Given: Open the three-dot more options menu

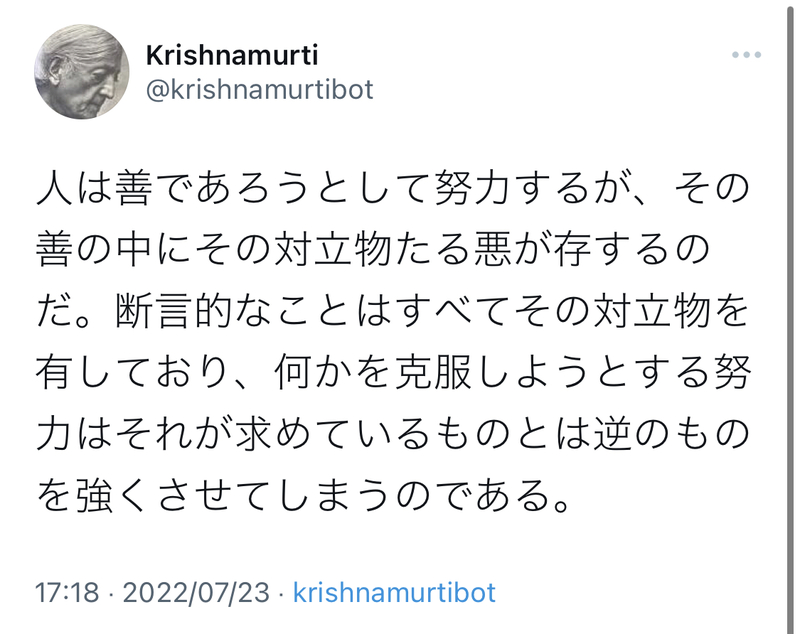Looking at the screenshot, I should point(746,55).
